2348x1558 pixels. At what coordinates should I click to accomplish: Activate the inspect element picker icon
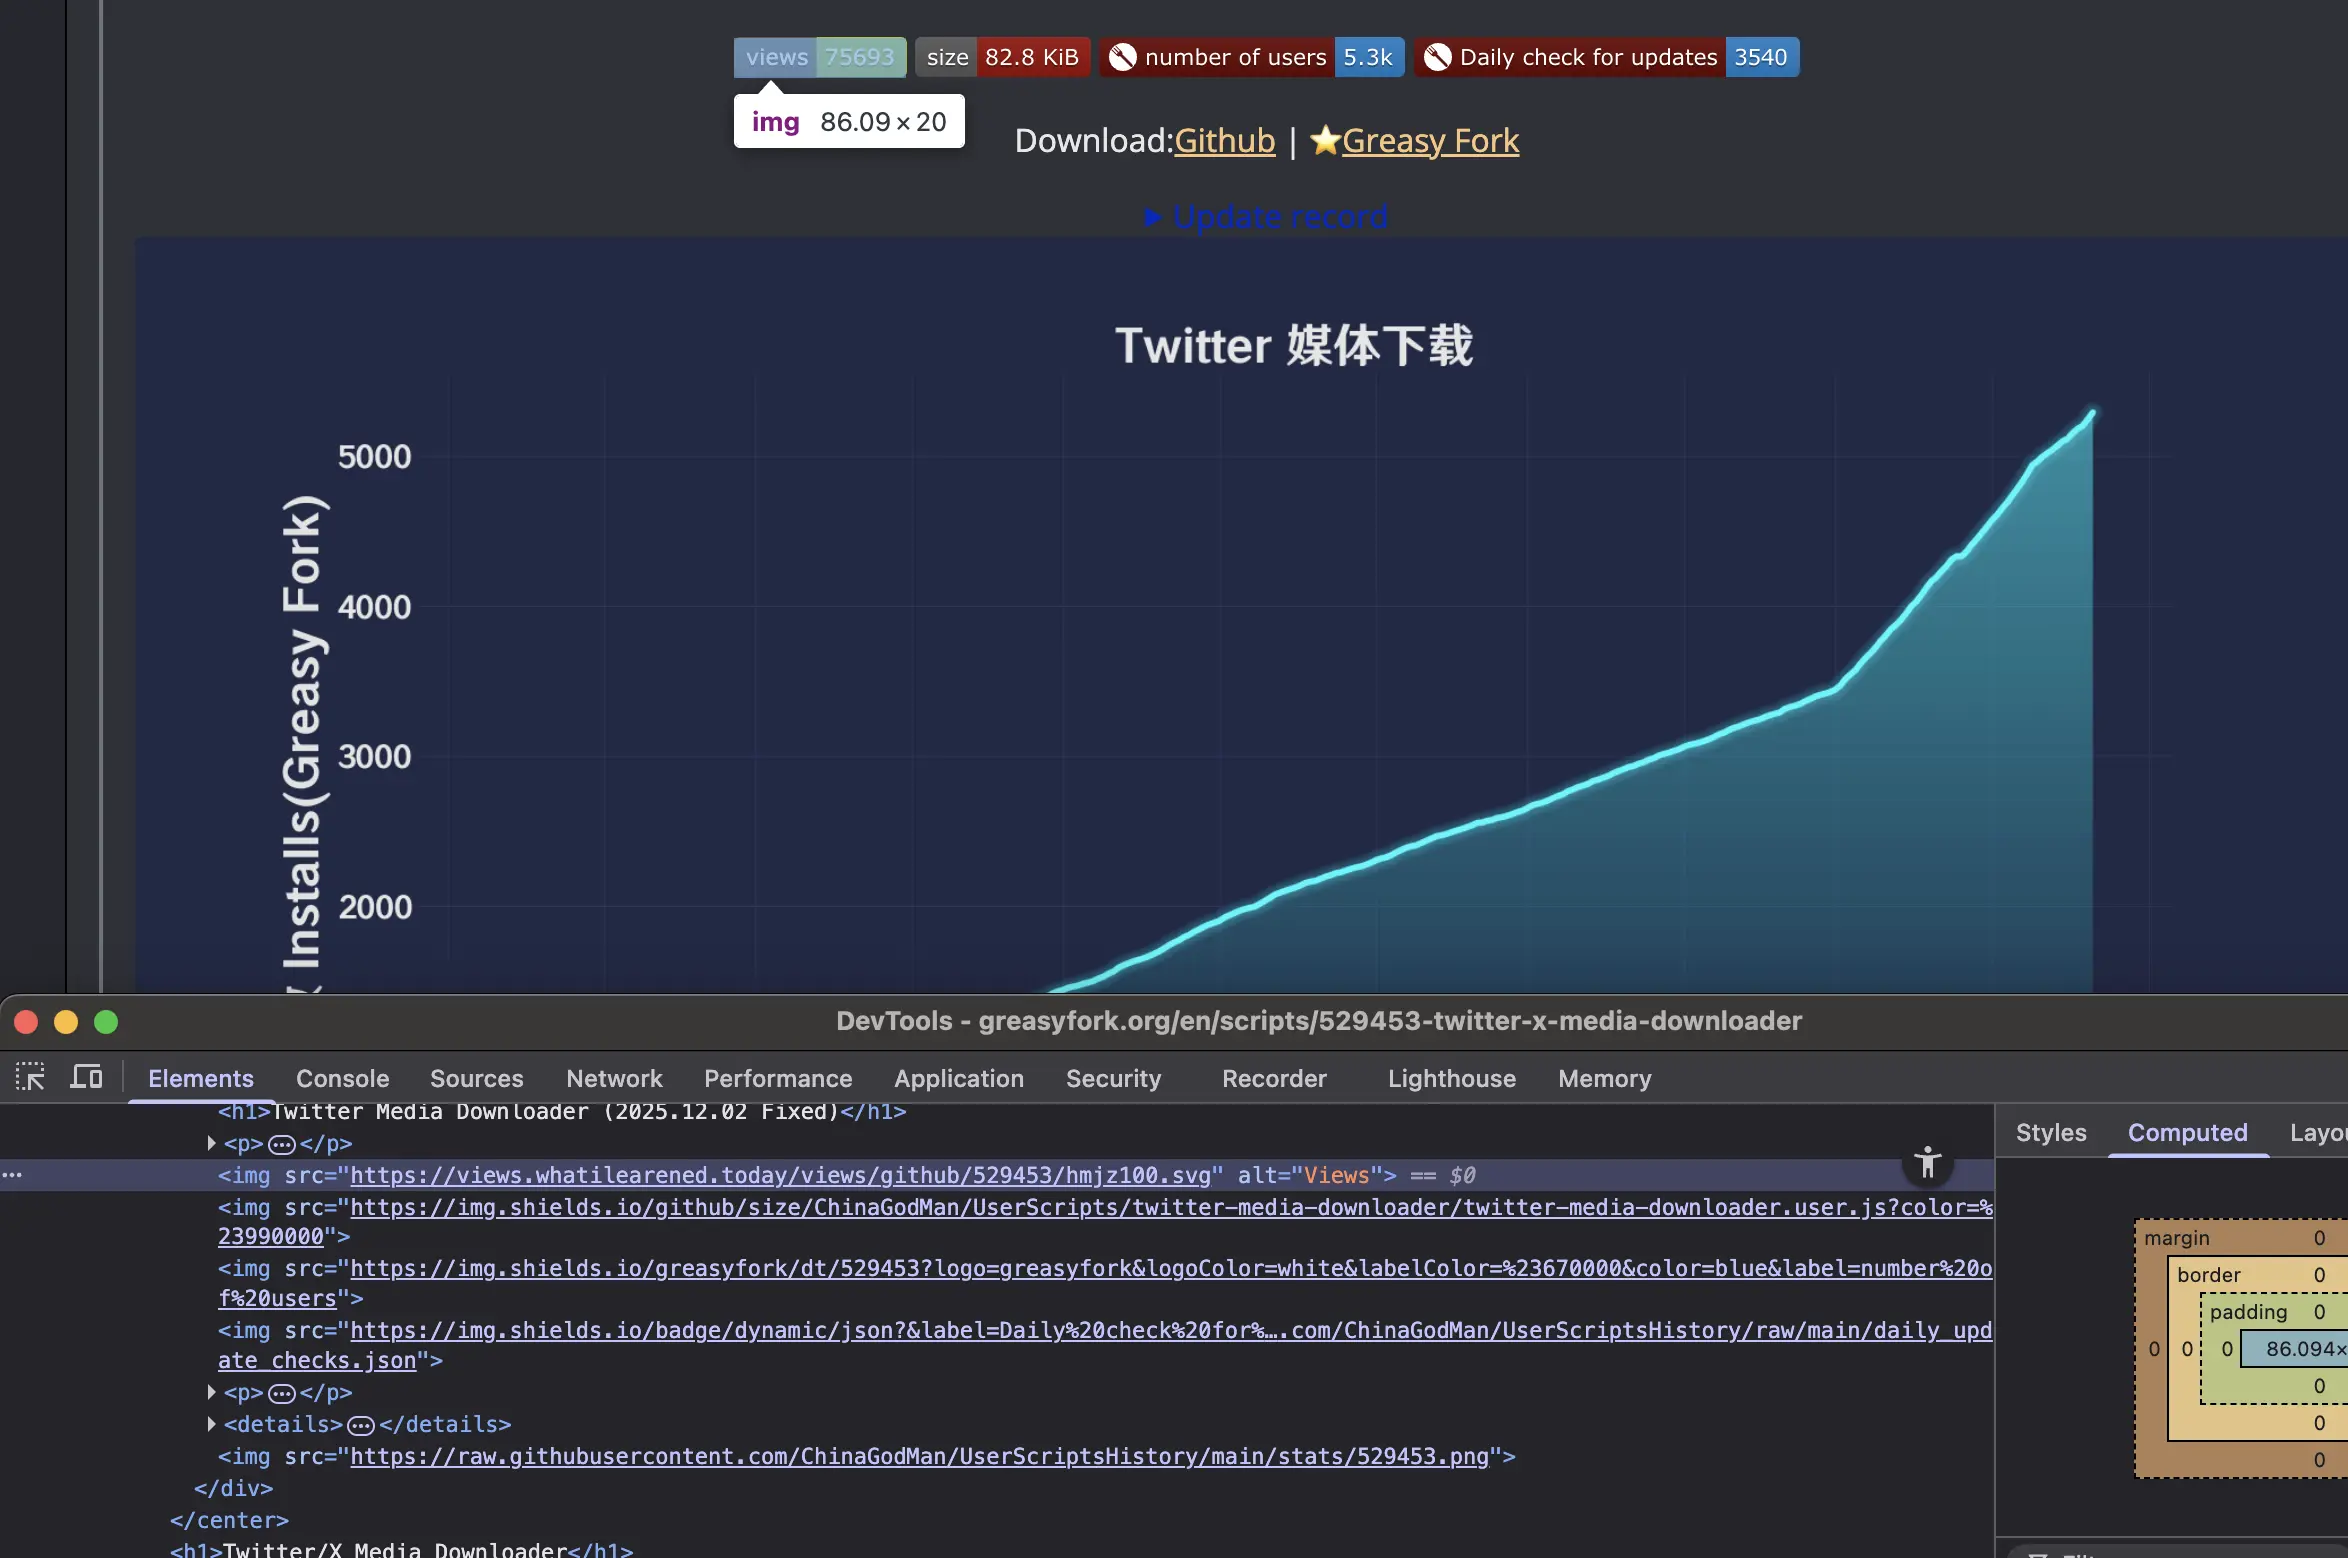point(30,1077)
